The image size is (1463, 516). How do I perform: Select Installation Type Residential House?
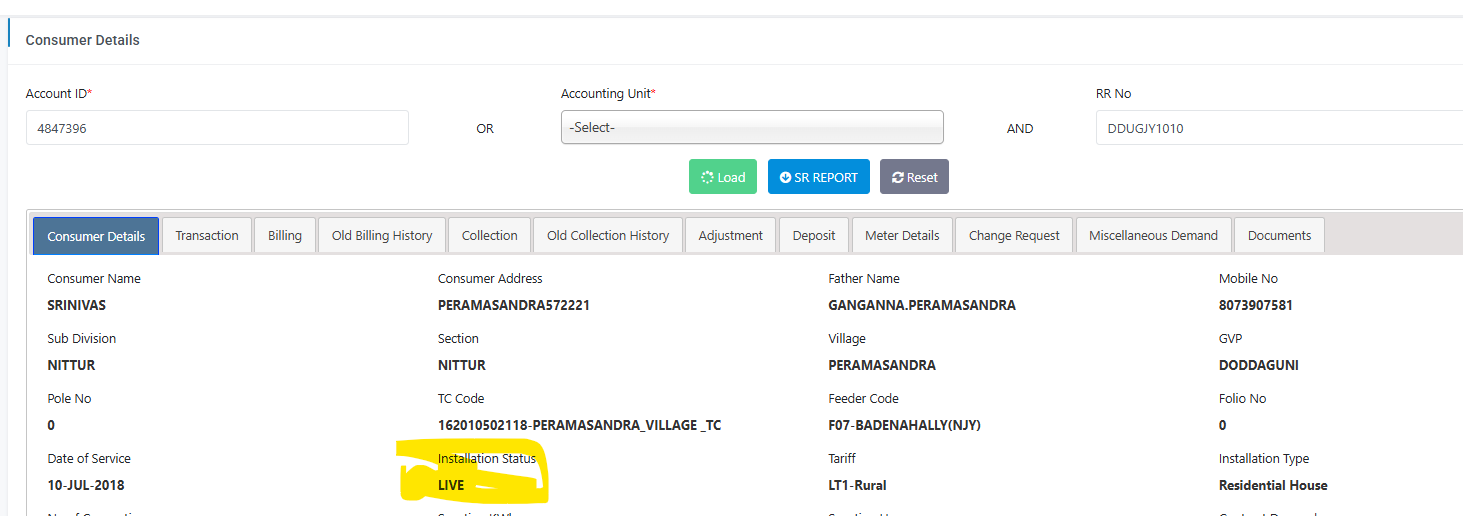pyautogui.click(x=1273, y=485)
